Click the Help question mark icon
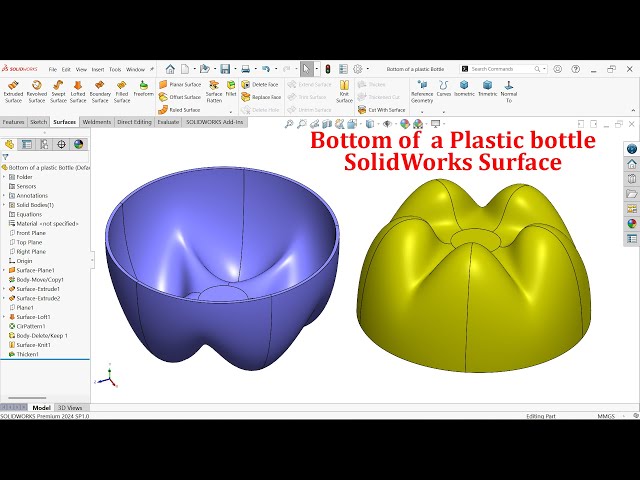640x480 pixels. 576,69
